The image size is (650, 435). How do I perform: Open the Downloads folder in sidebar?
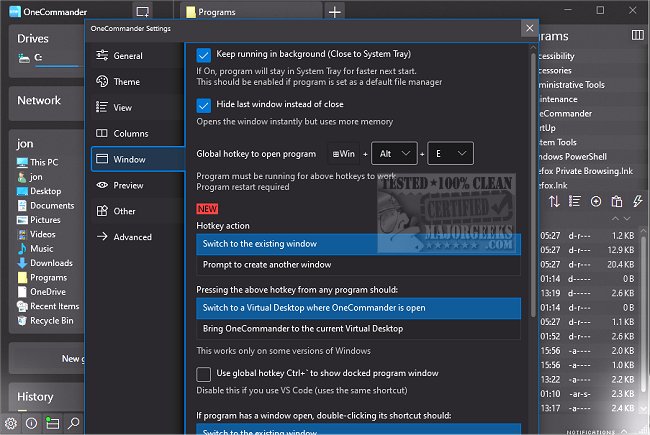(x=50, y=263)
